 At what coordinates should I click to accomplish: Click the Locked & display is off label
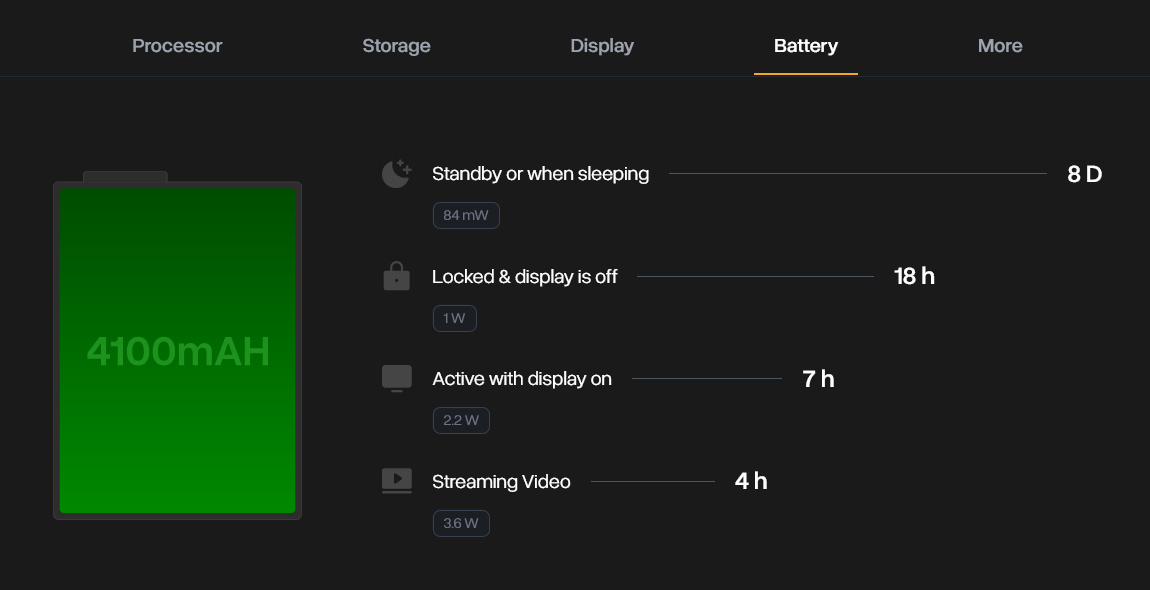[525, 277]
